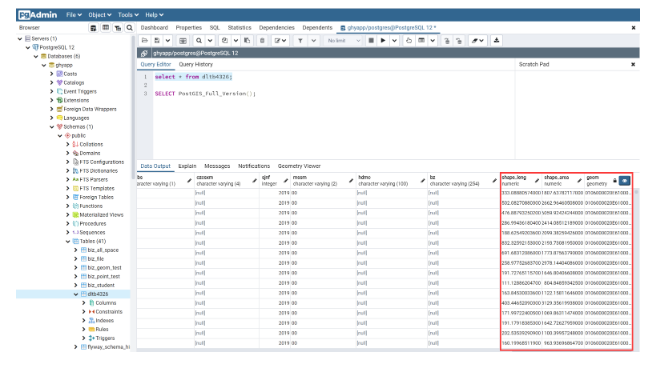Open the Messages tab
Viewport: 650px width, 365px height.
tap(217, 166)
